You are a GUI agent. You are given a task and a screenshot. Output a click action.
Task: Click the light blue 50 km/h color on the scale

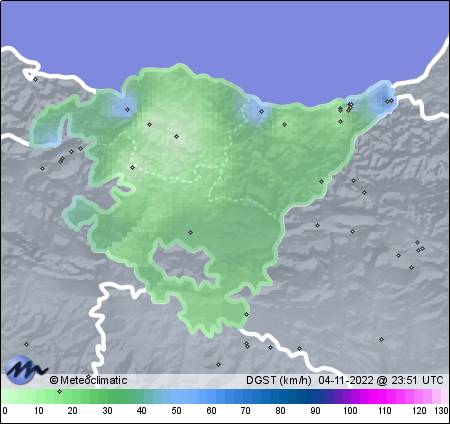[x=176, y=397]
